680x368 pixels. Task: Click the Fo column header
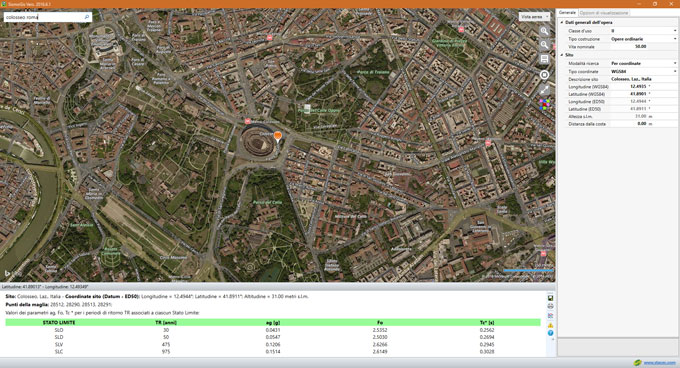tap(380, 322)
